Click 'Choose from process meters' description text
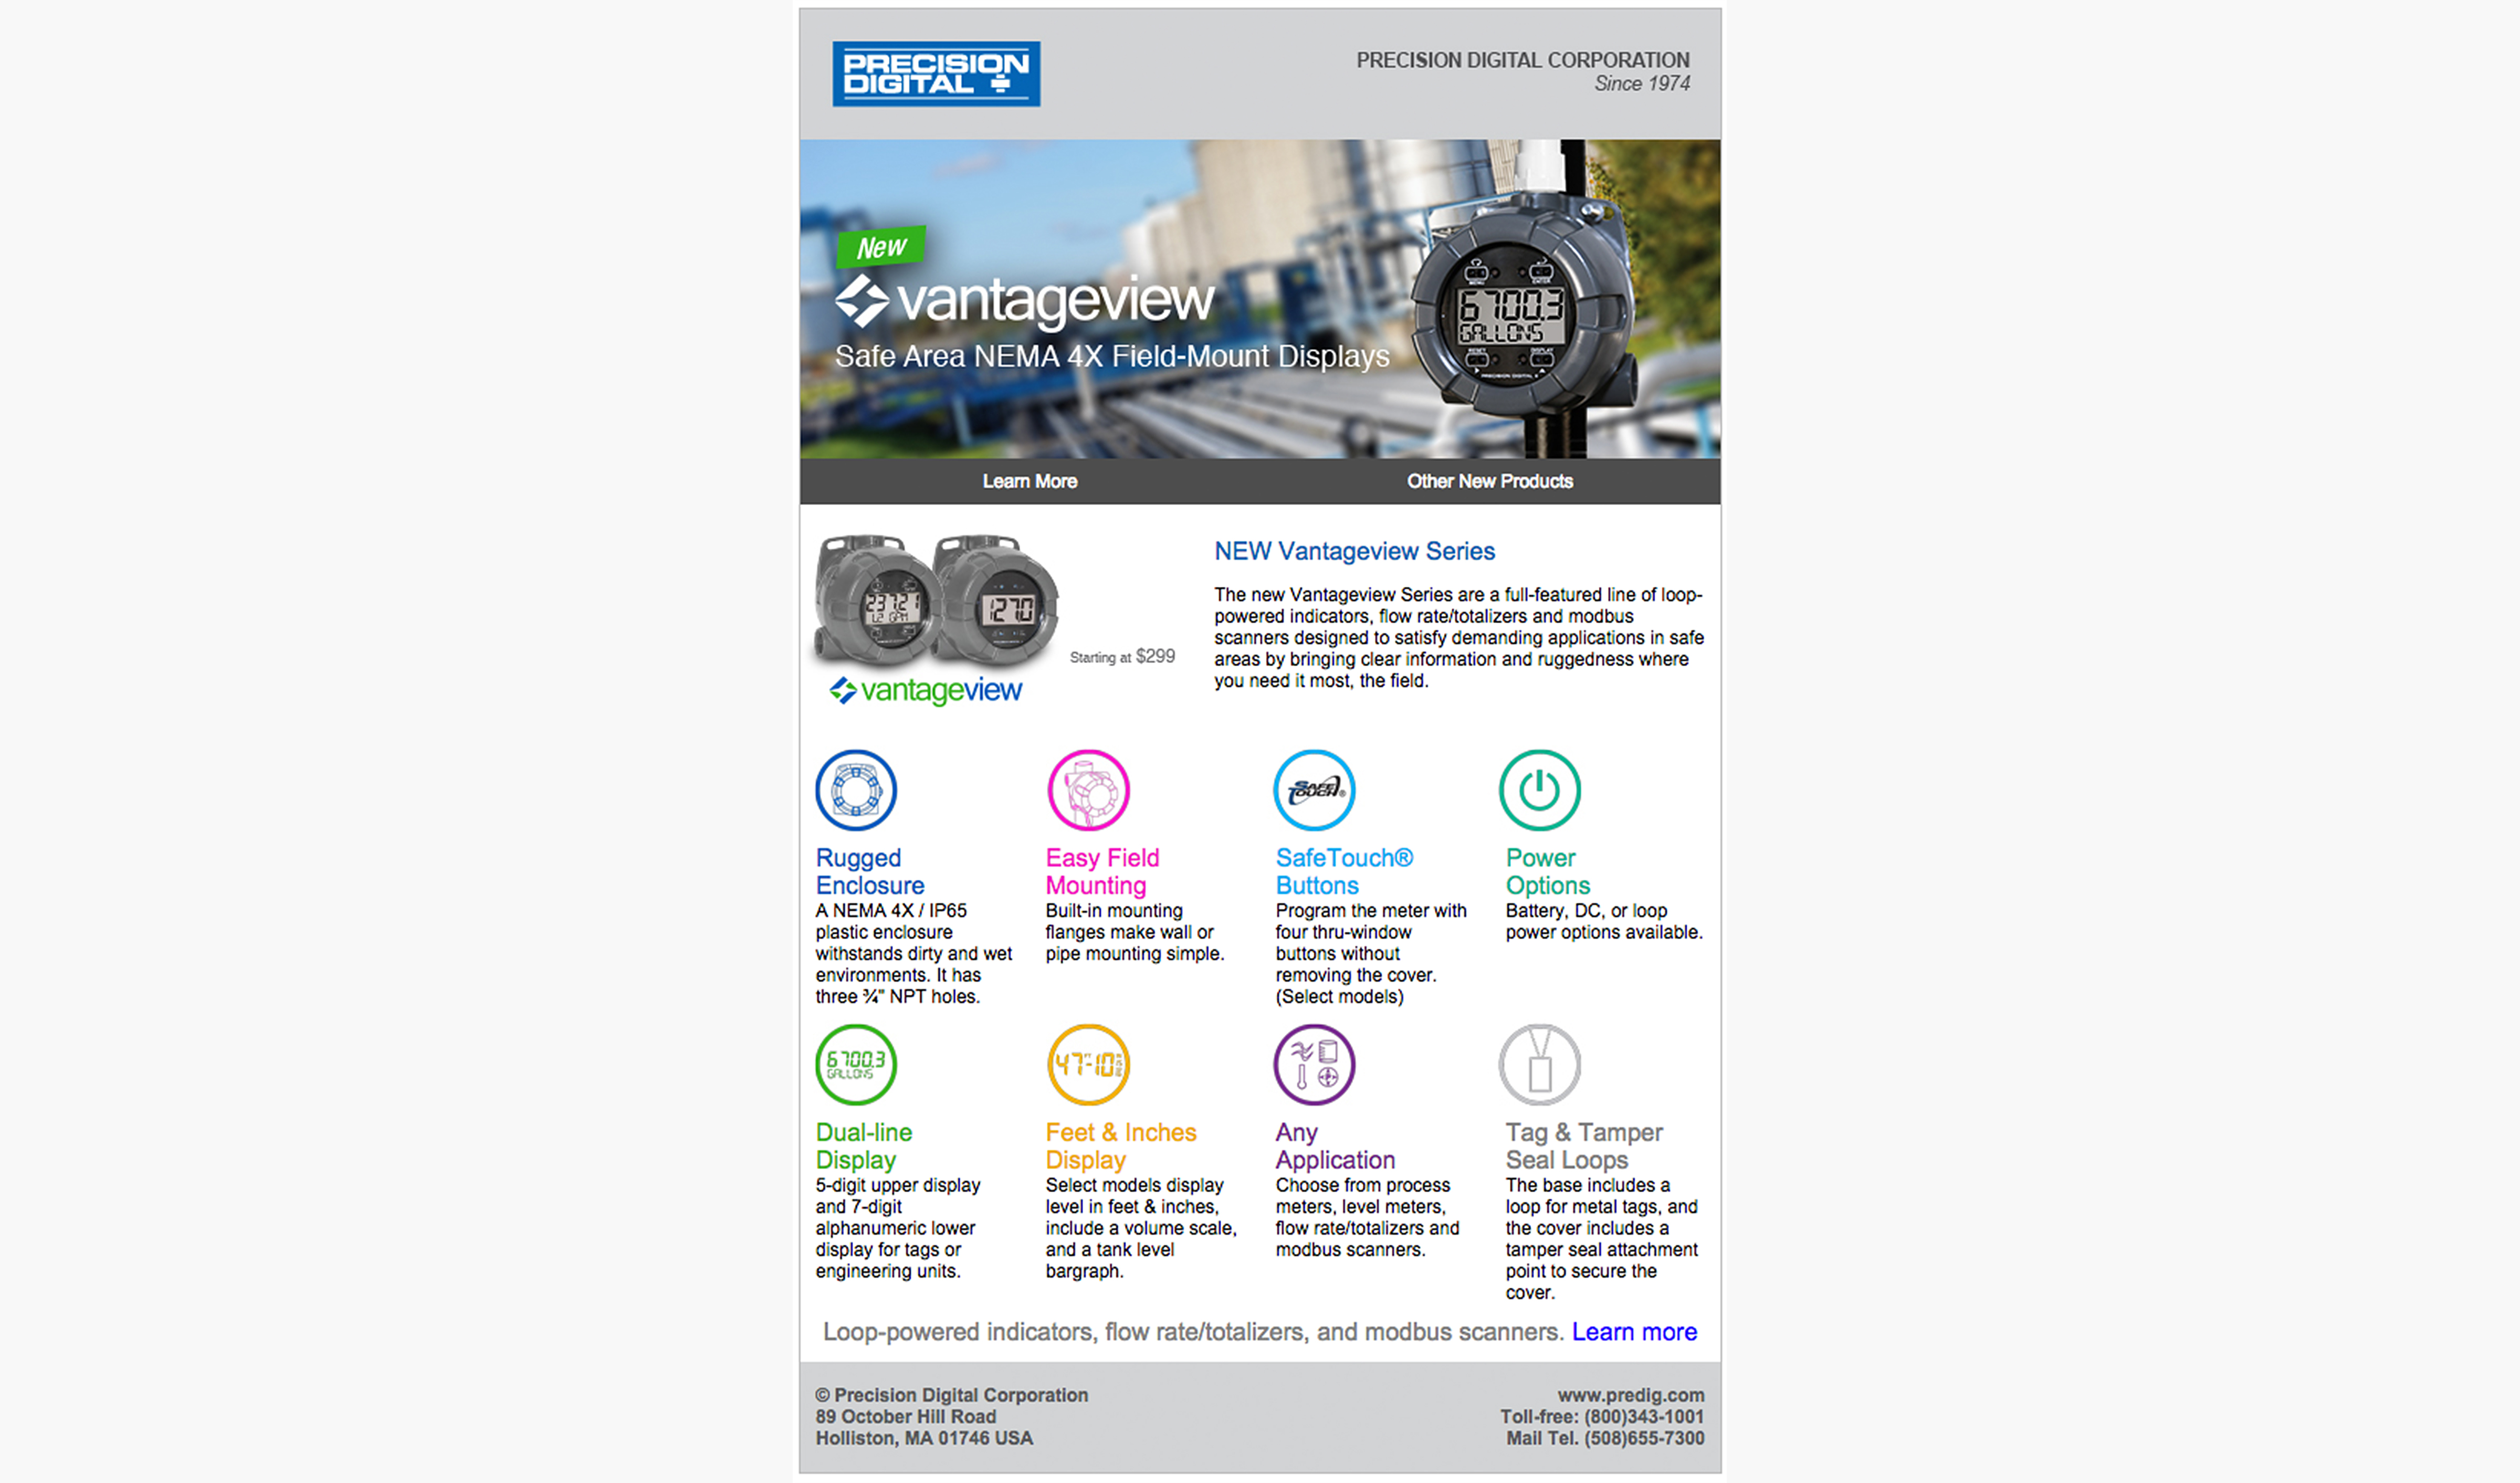 (1367, 1217)
